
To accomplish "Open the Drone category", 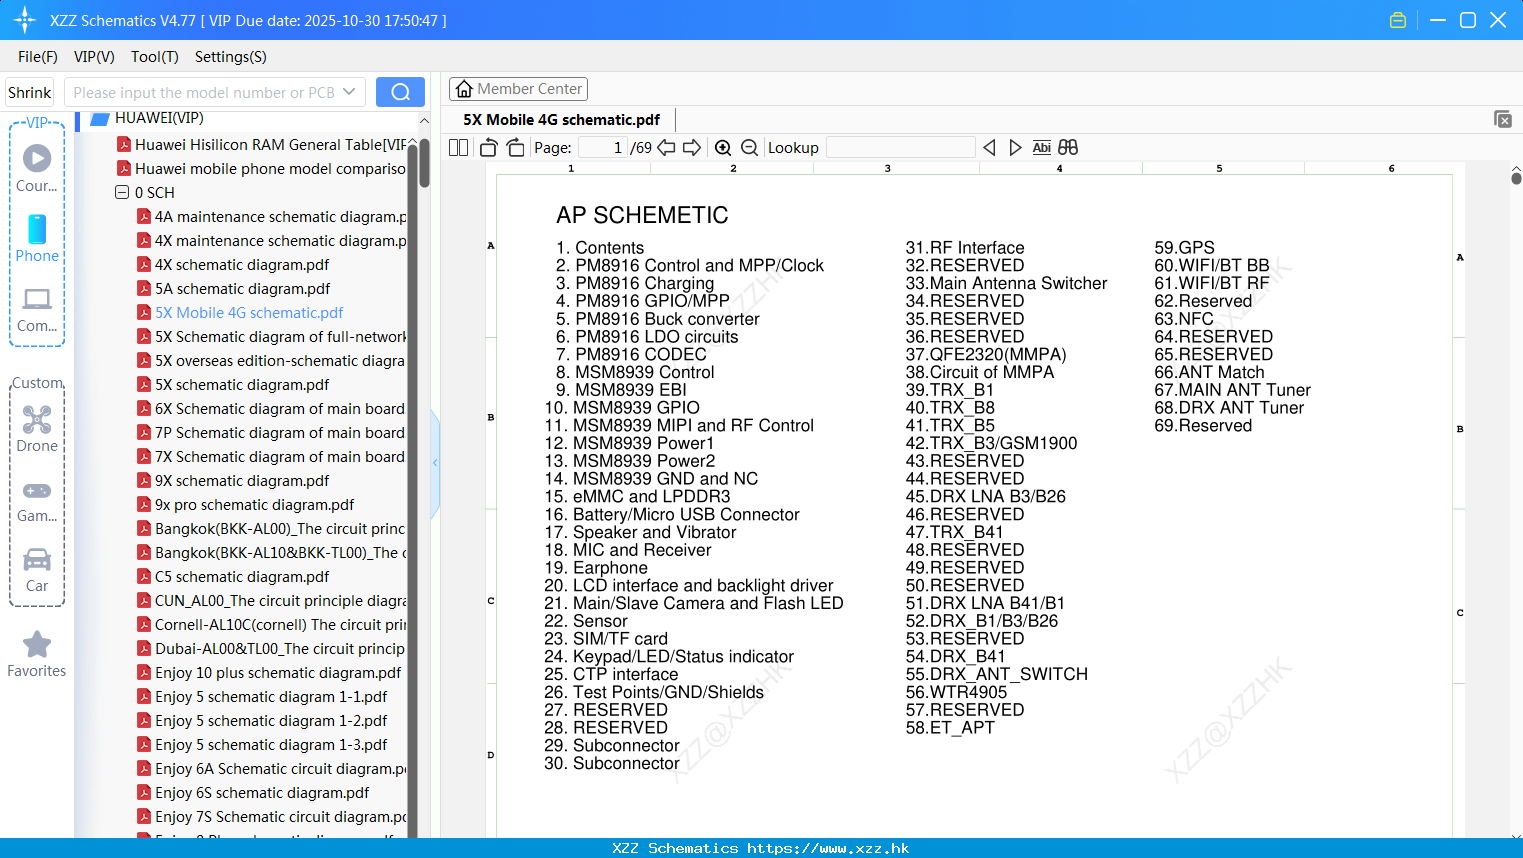I will (x=37, y=428).
